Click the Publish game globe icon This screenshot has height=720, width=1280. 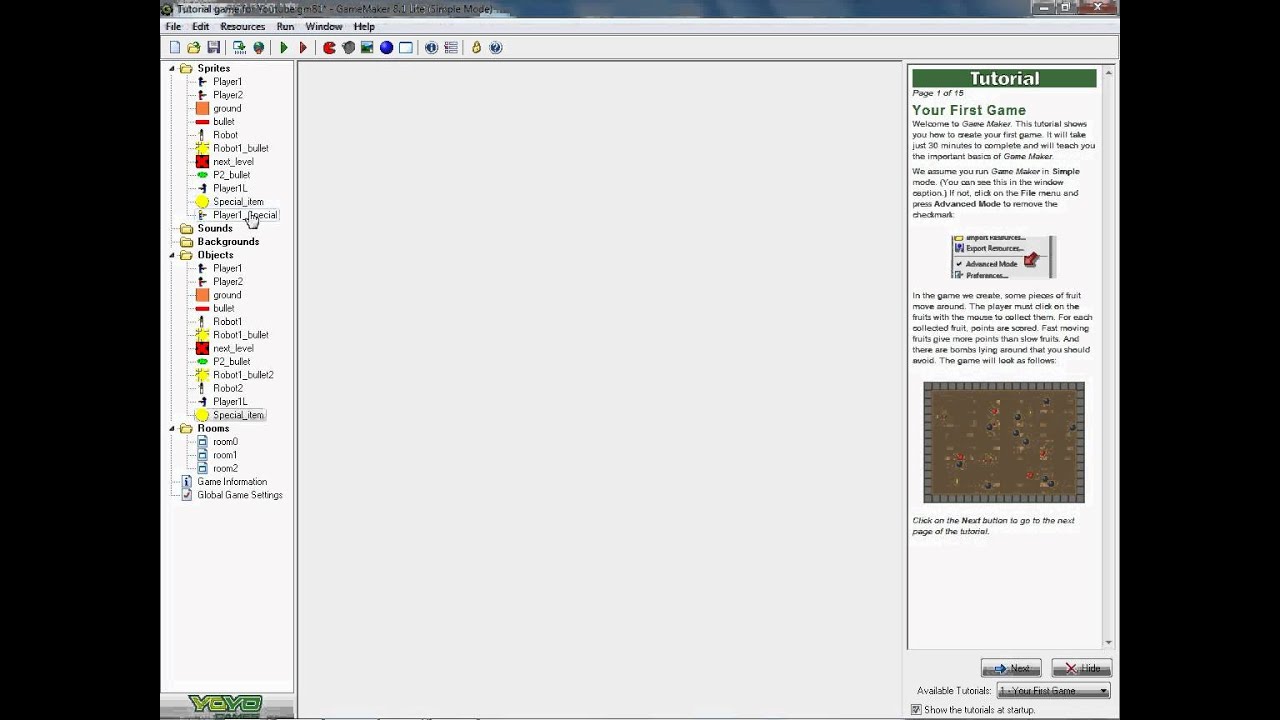click(259, 47)
